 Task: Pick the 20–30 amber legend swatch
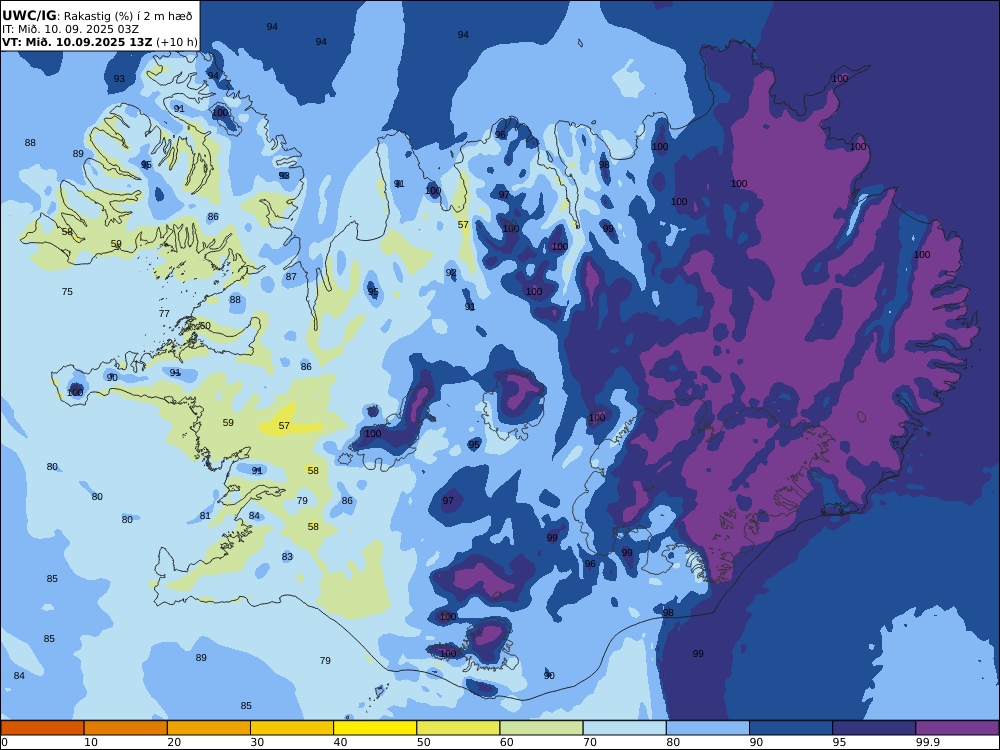tap(209, 728)
